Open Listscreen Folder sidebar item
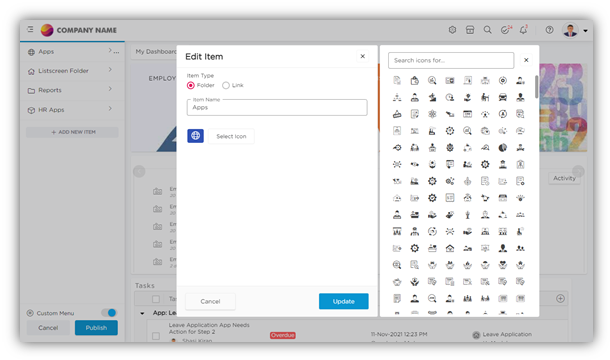Screen dimensions: 610x360 (63, 71)
